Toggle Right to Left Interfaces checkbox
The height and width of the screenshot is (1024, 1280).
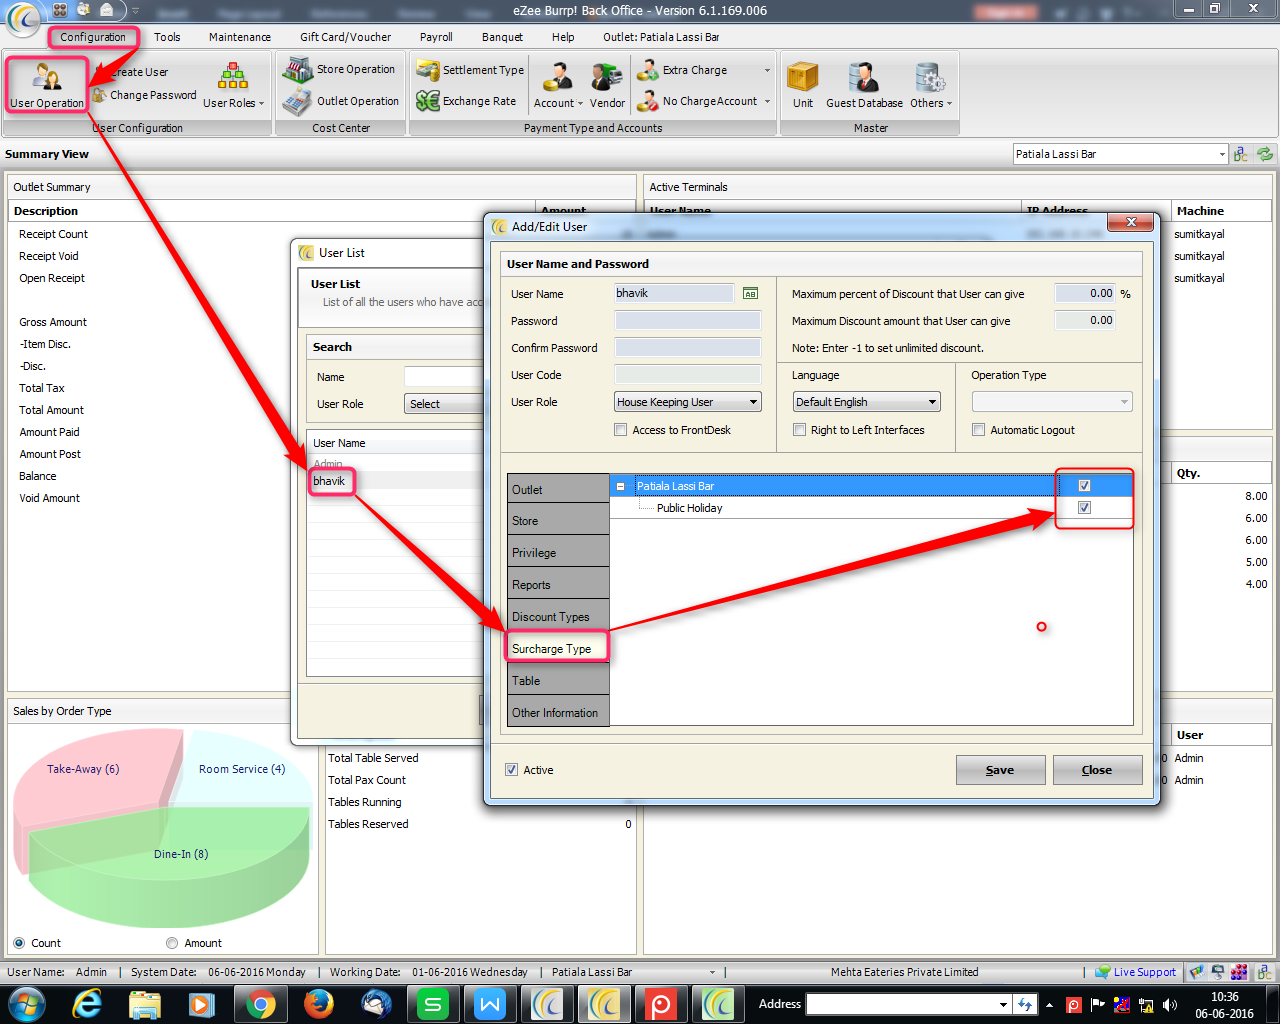[x=800, y=430]
